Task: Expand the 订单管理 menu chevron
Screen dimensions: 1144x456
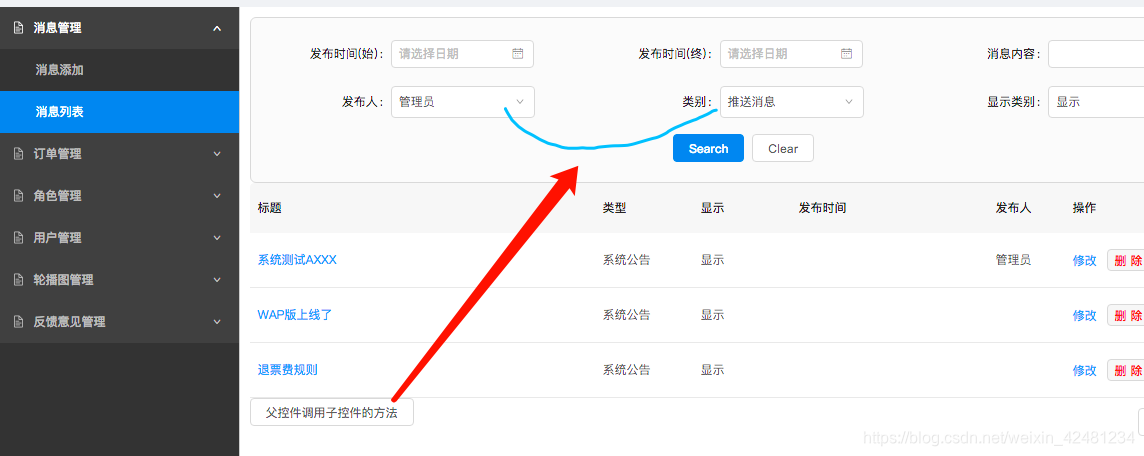Action: [x=217, y=154]
